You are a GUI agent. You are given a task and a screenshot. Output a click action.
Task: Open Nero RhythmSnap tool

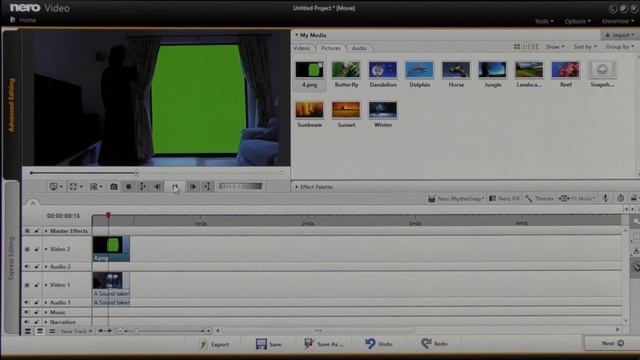[x=456, y=198]
